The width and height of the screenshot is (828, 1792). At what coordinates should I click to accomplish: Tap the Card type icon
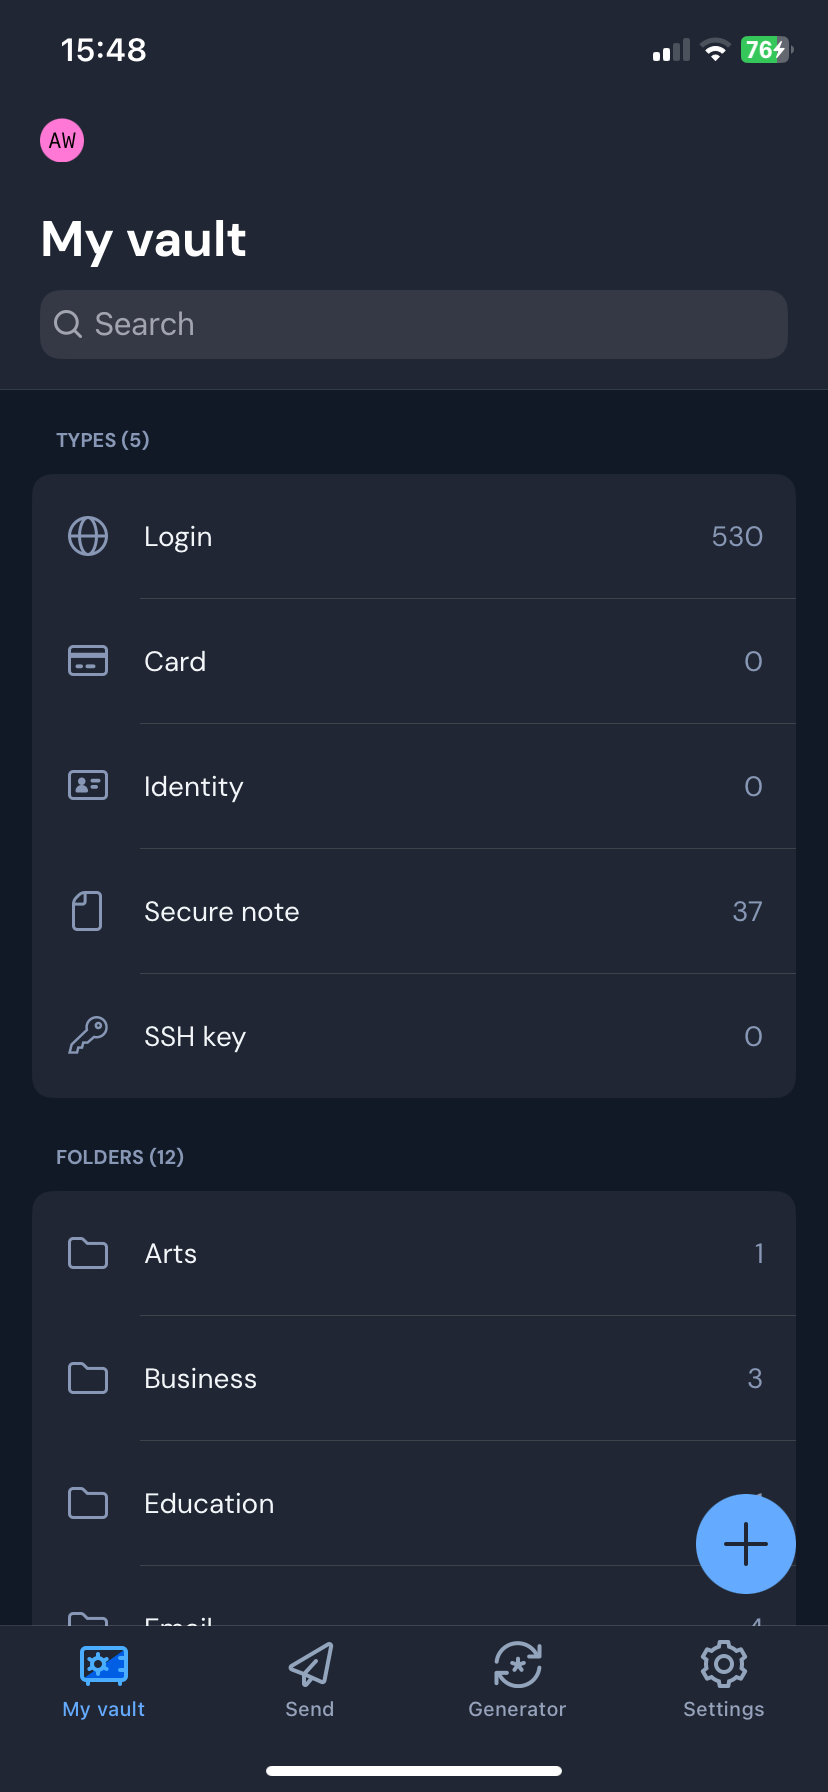tap(88, 661)
